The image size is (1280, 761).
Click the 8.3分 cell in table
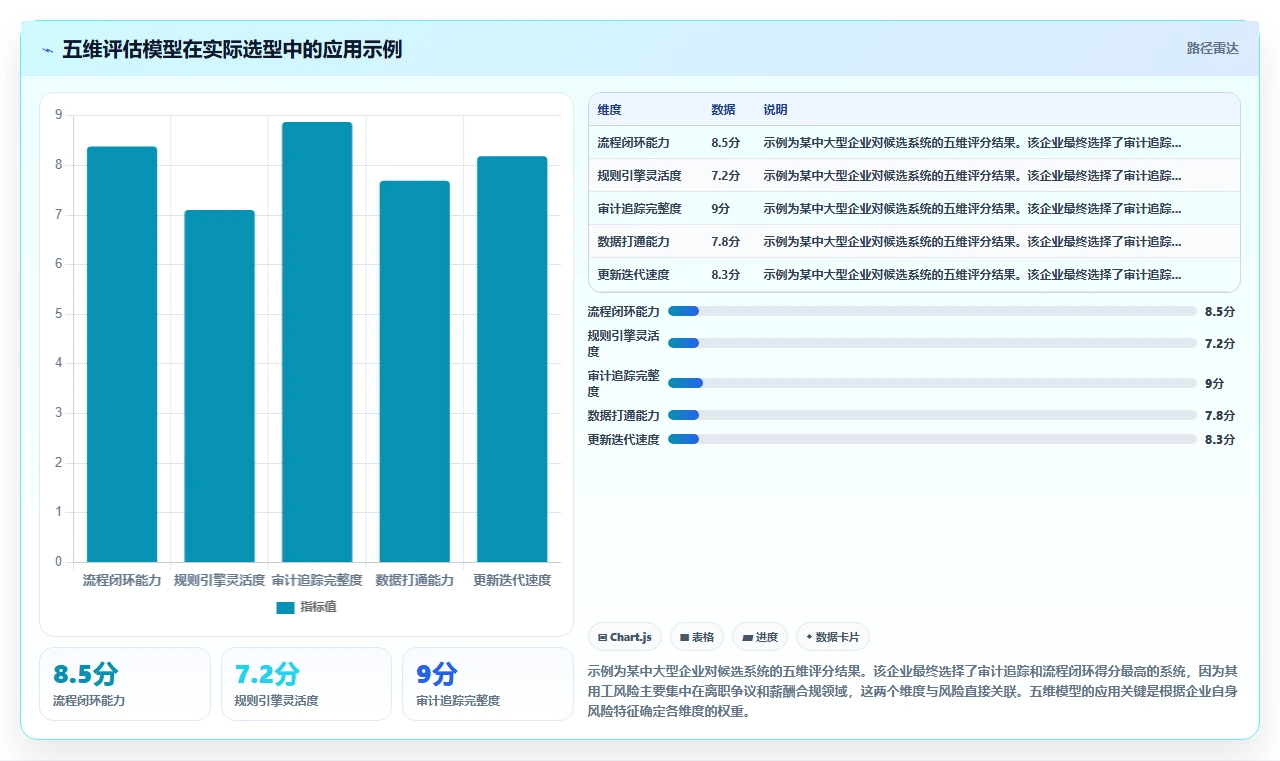pyautogui.click(x=725, y=275)
